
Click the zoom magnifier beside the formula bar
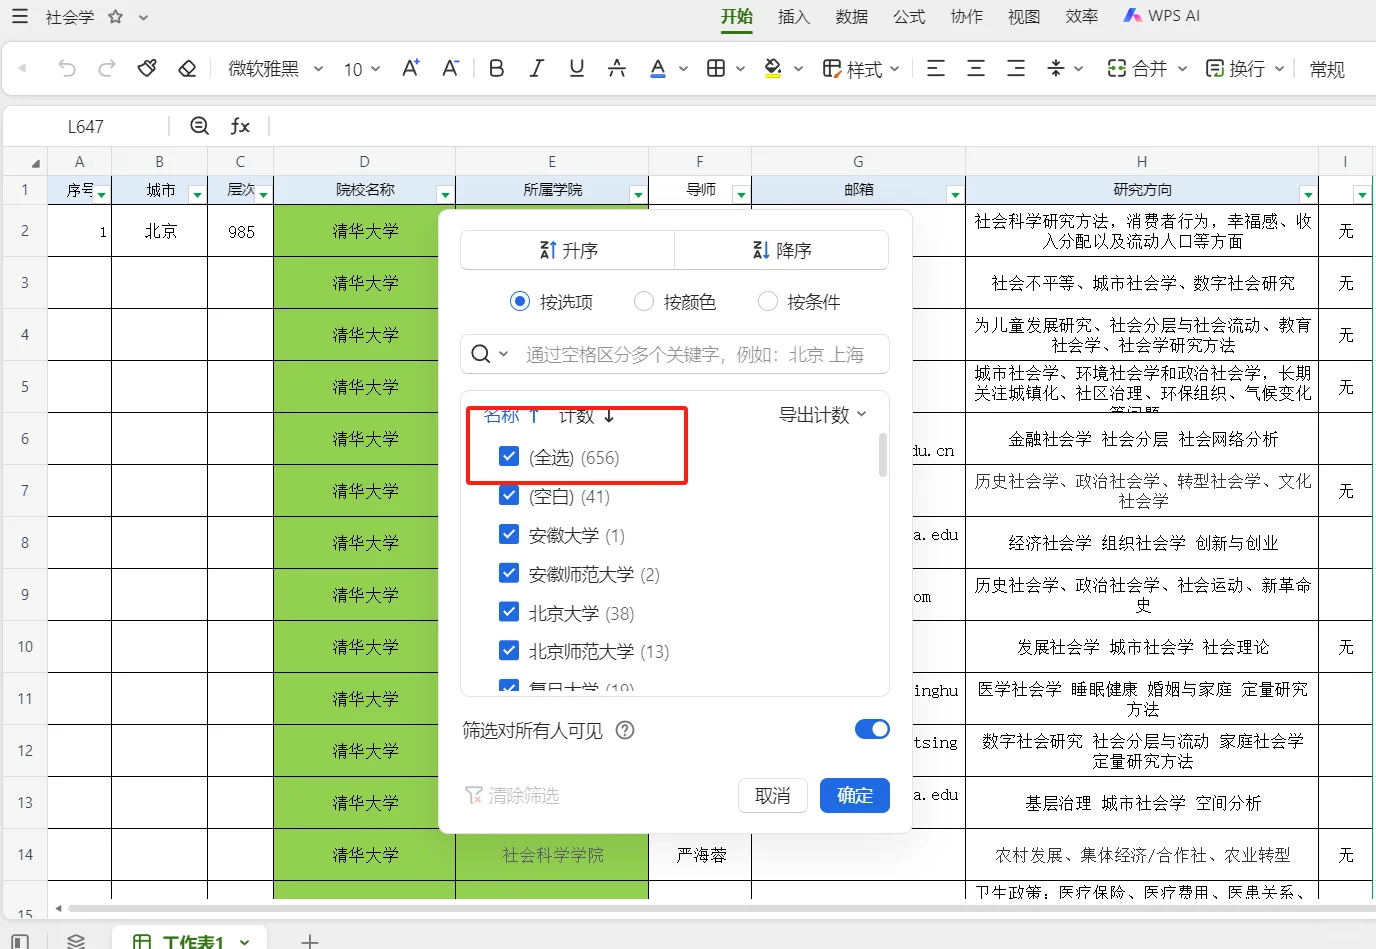tap(200, 125)
